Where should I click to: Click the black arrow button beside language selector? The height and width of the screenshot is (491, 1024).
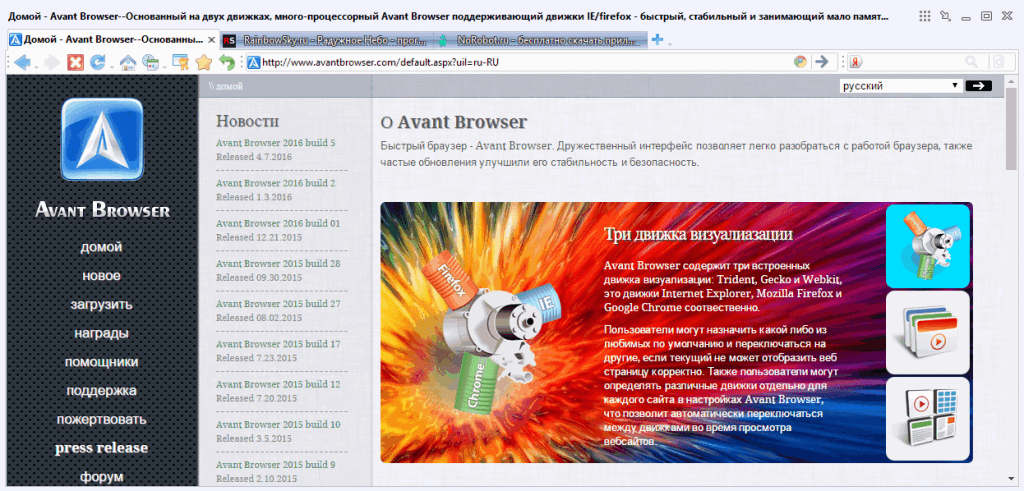tap(979, 86)
